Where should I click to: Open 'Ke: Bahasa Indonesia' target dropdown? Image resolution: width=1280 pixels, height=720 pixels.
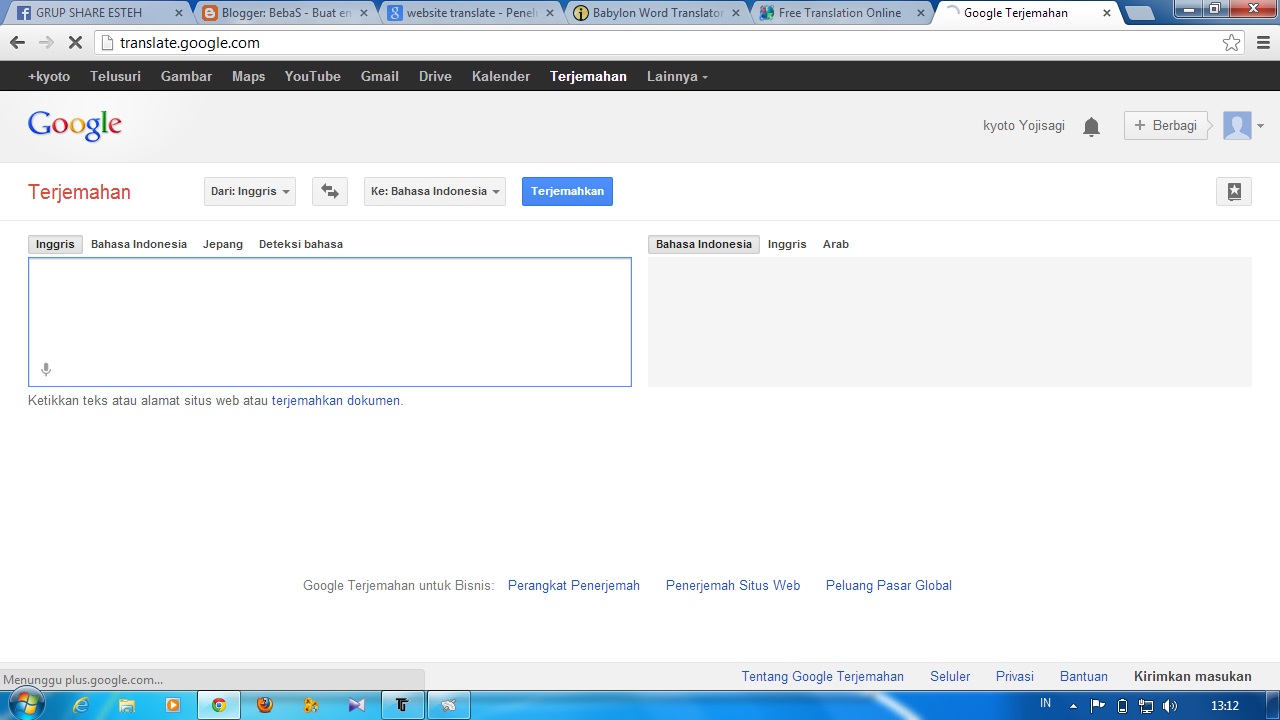click(435, 191)
